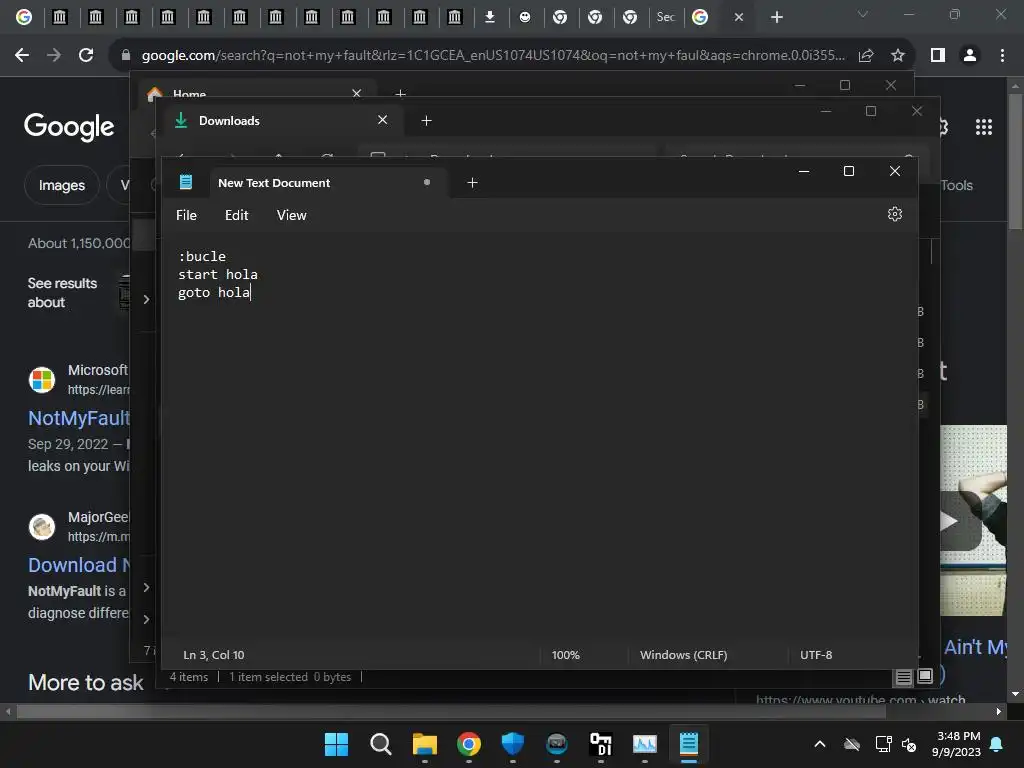The image size is (1024, 768).
Task: Click the Chrome vertical scrollbar thumb
Action: (1014, 161)
